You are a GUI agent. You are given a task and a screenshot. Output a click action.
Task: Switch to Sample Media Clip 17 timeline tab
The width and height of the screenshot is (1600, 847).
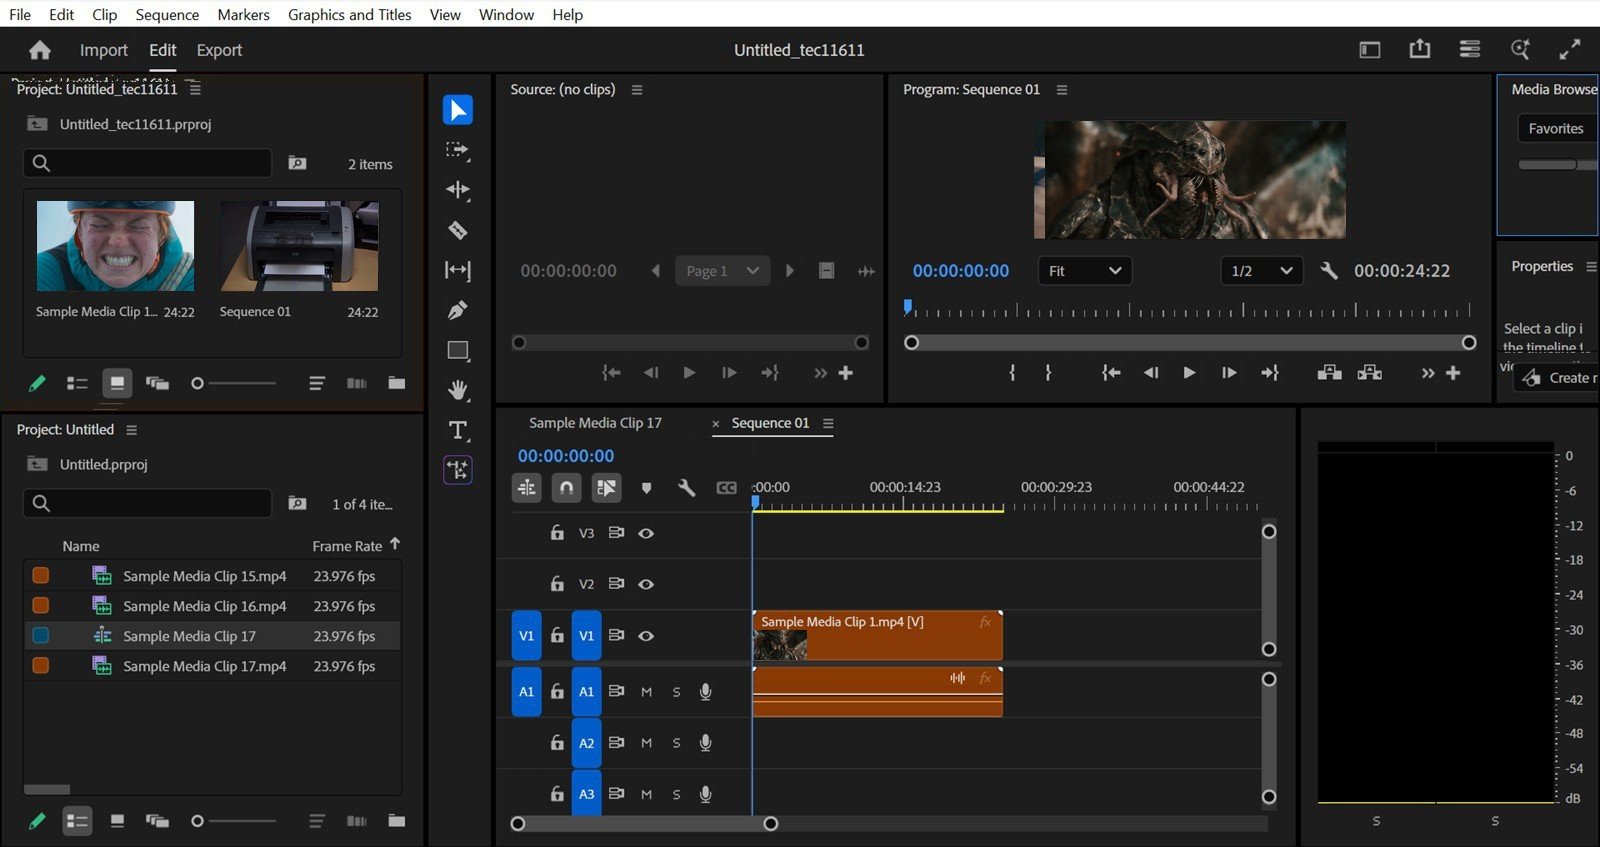tap(595, 423)
